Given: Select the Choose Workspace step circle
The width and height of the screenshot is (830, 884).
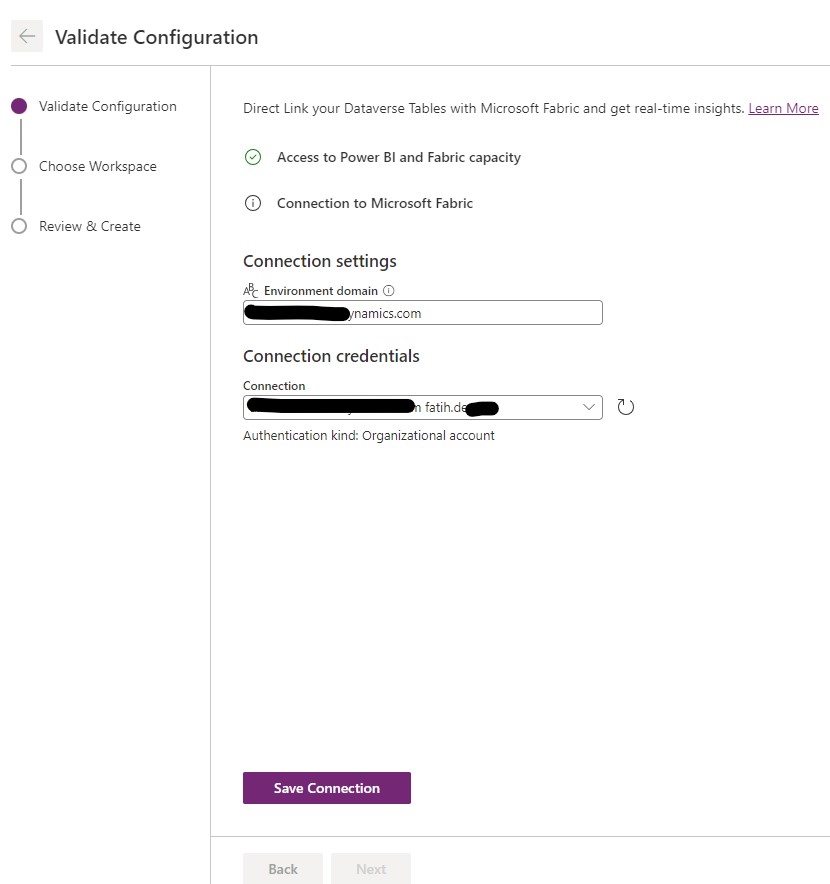Looking at the screenshot, I should point(19,166).
